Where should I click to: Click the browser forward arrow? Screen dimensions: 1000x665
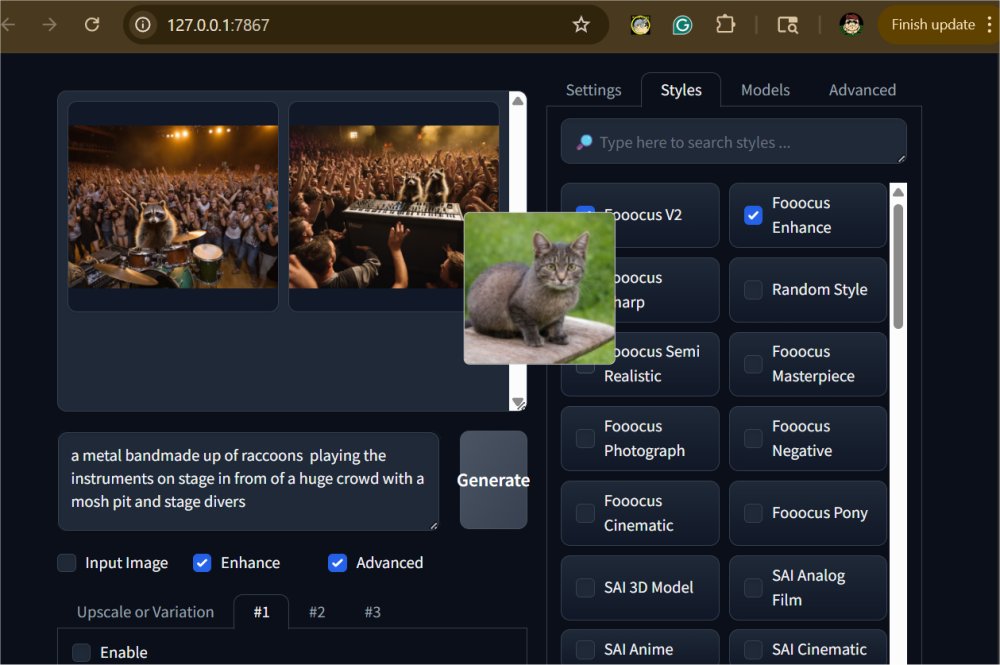[49, 25]
